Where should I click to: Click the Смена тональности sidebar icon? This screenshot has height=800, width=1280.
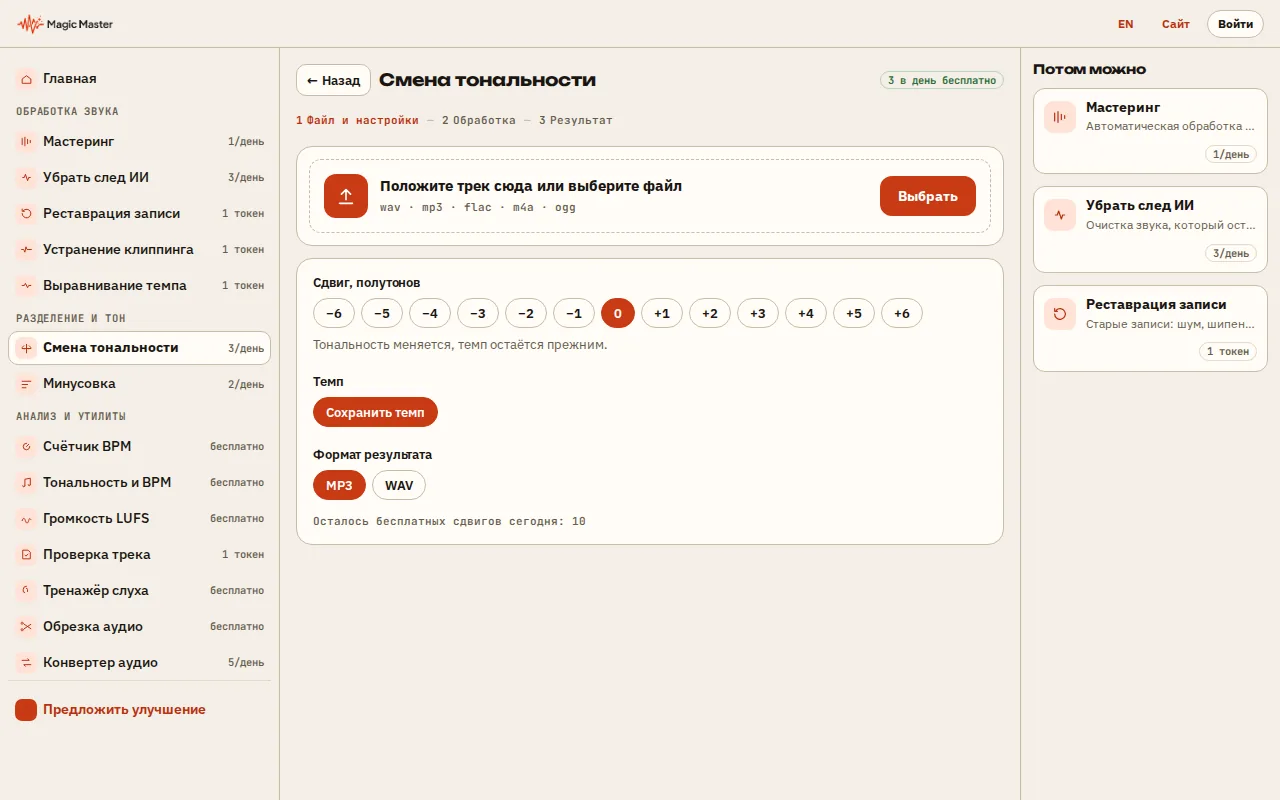point(26,348)
